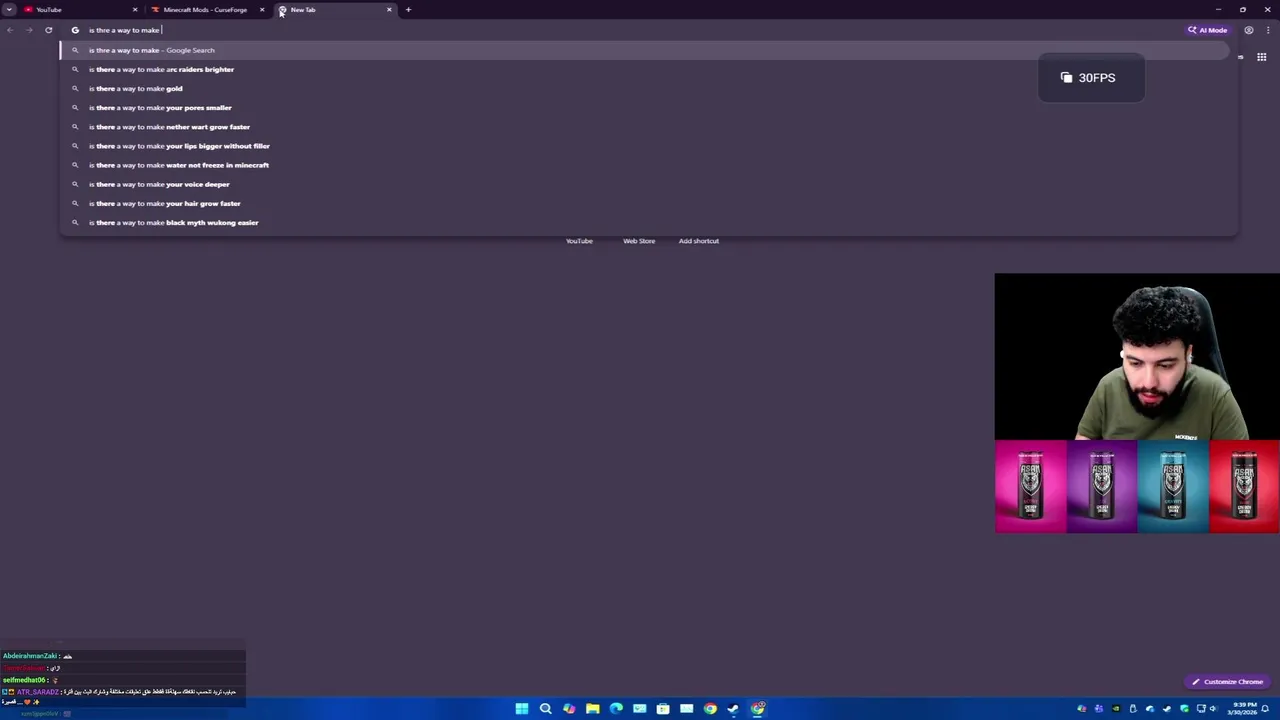Open Chrome three-dot menu
Image resolution: width=1280 pixels, height=720 pixels.
(1268, 30)
